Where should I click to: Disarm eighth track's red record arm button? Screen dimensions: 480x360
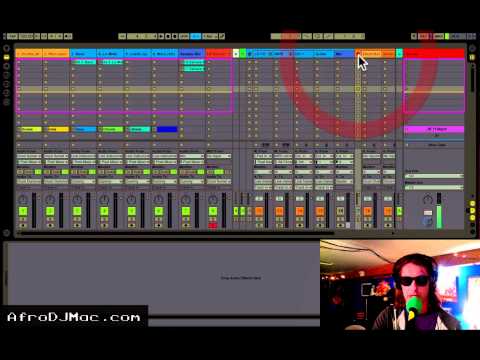pos(213,226)
